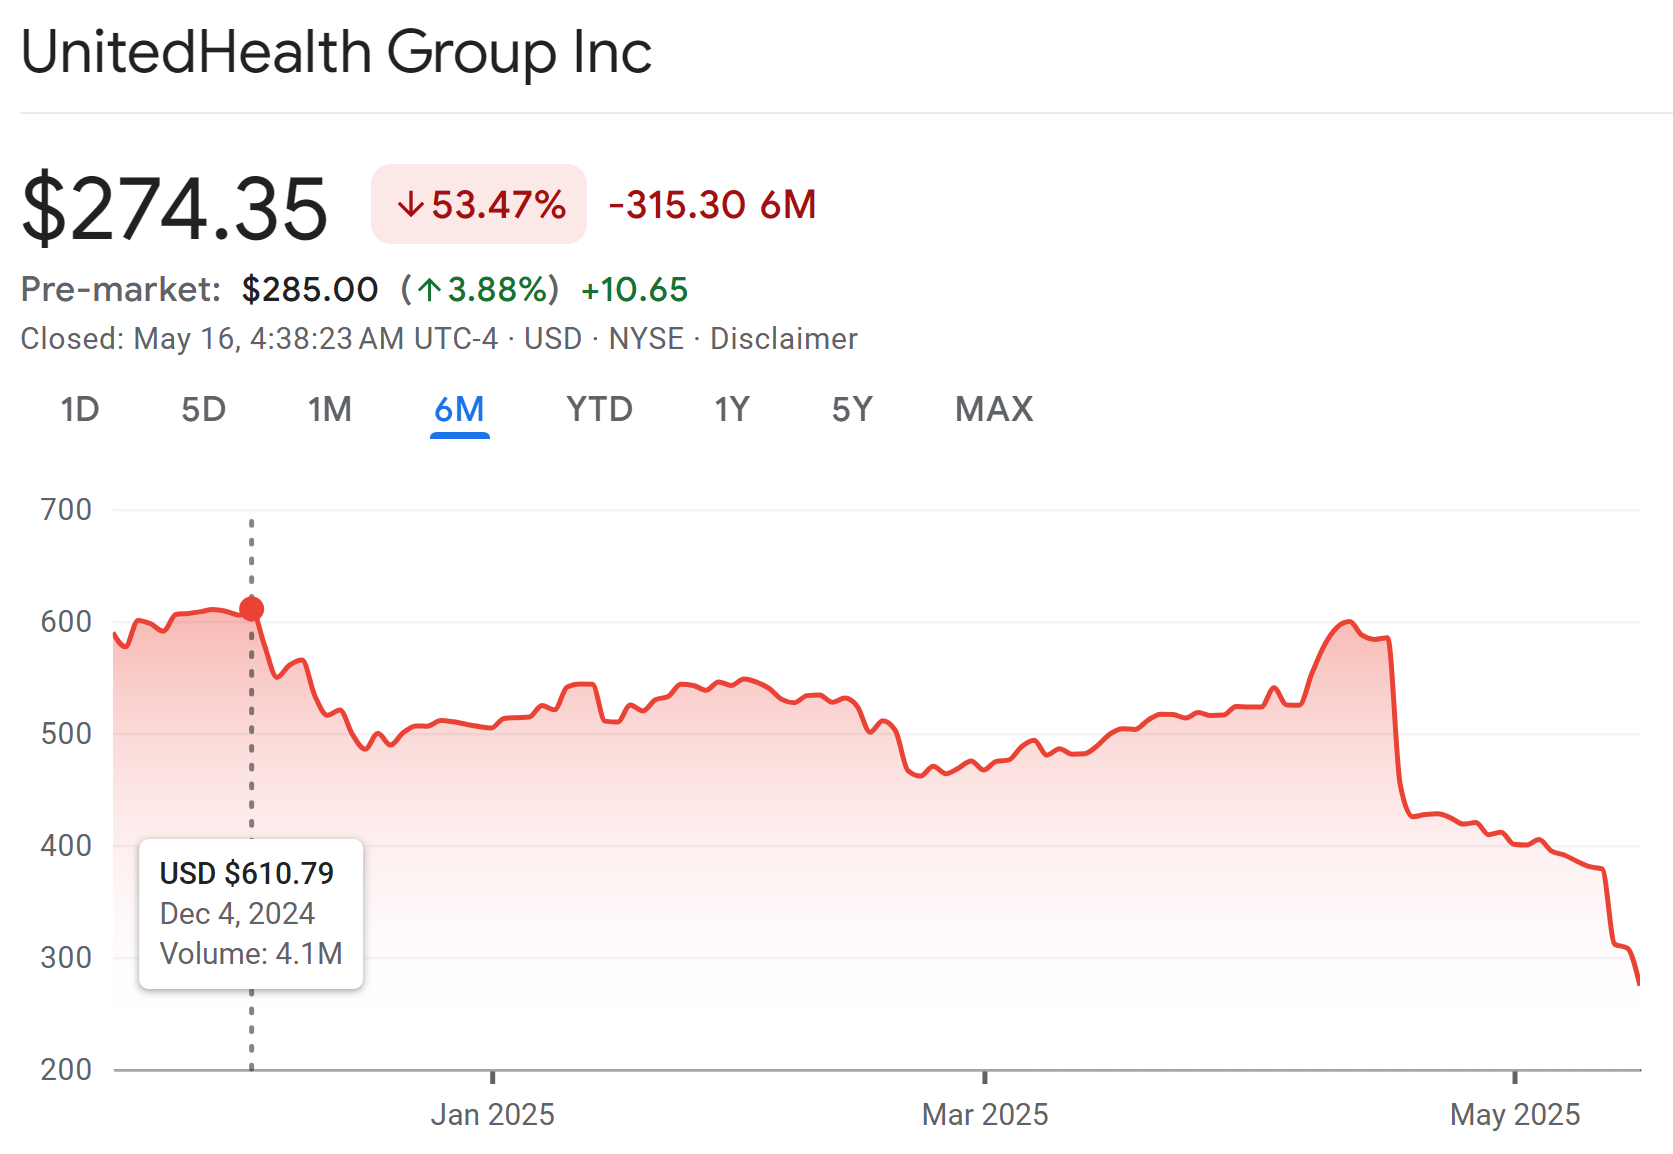Click the May 2025 axis label

pos(1515,1114)
